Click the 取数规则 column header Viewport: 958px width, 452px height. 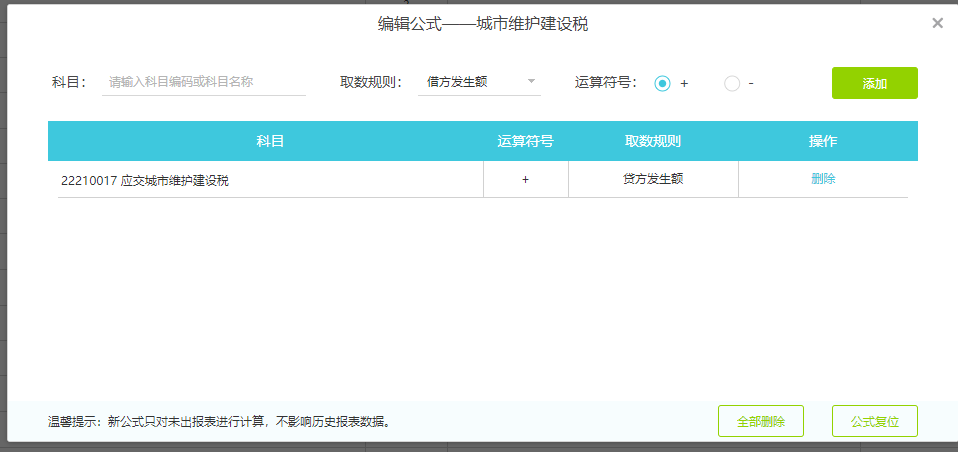(653, 141)
